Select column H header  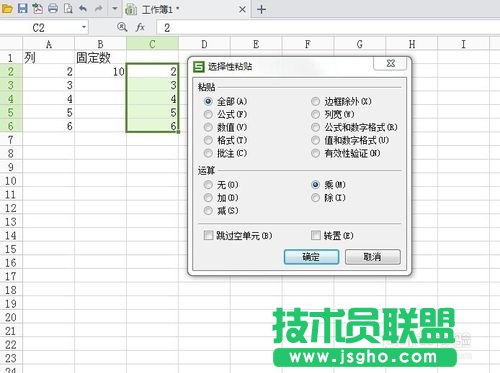pyautogui.click(x=412, y=44)
